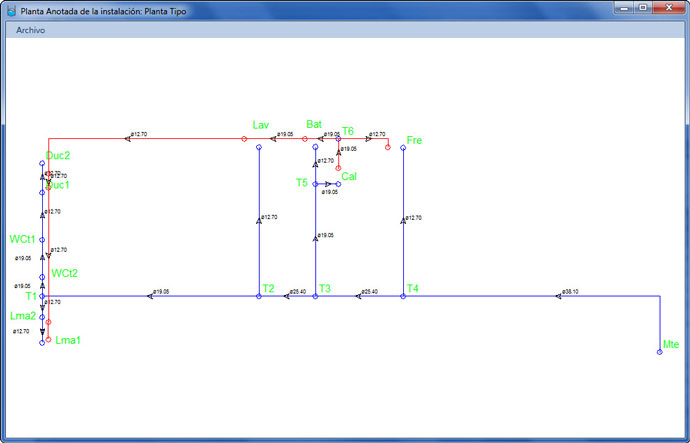
Task: Click the Bat fixture label
Action: (313, 124)
